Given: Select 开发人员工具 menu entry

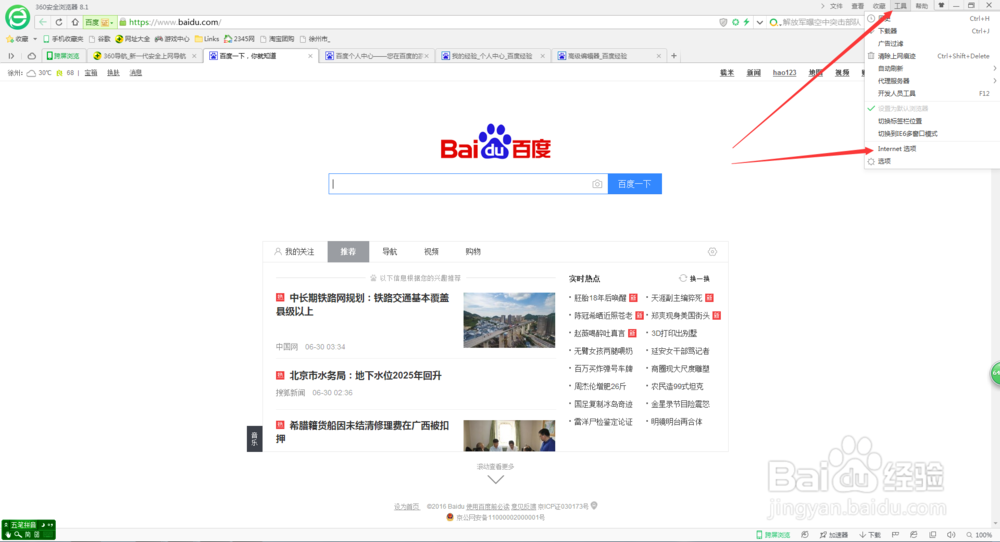Looking at the screenshot, I should click(x=932, y=93).
